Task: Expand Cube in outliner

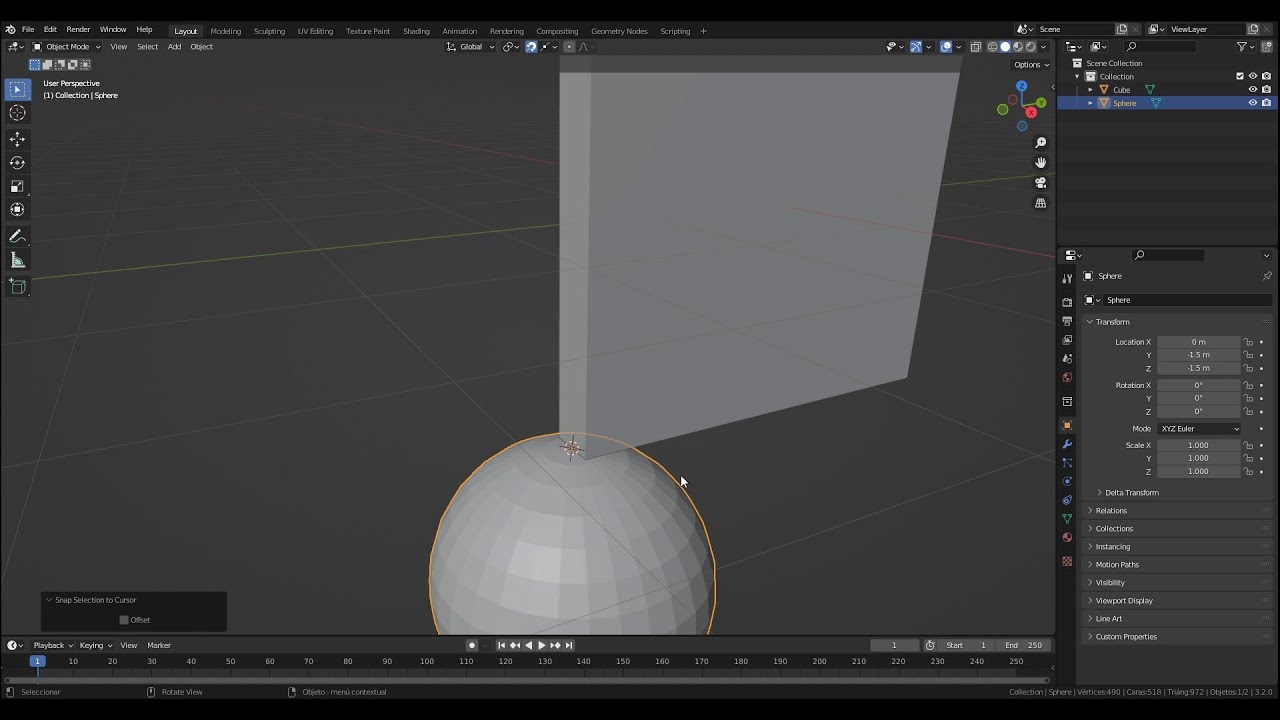Action: [1090, 89]
